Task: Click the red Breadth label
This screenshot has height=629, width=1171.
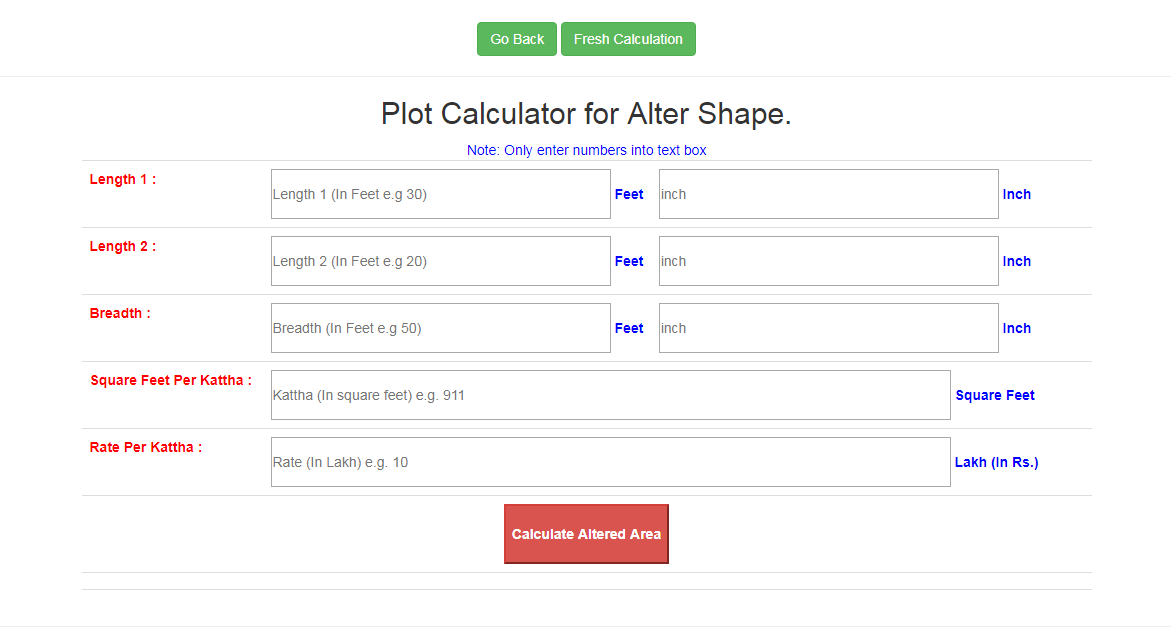Action: [x=120, y=313]
